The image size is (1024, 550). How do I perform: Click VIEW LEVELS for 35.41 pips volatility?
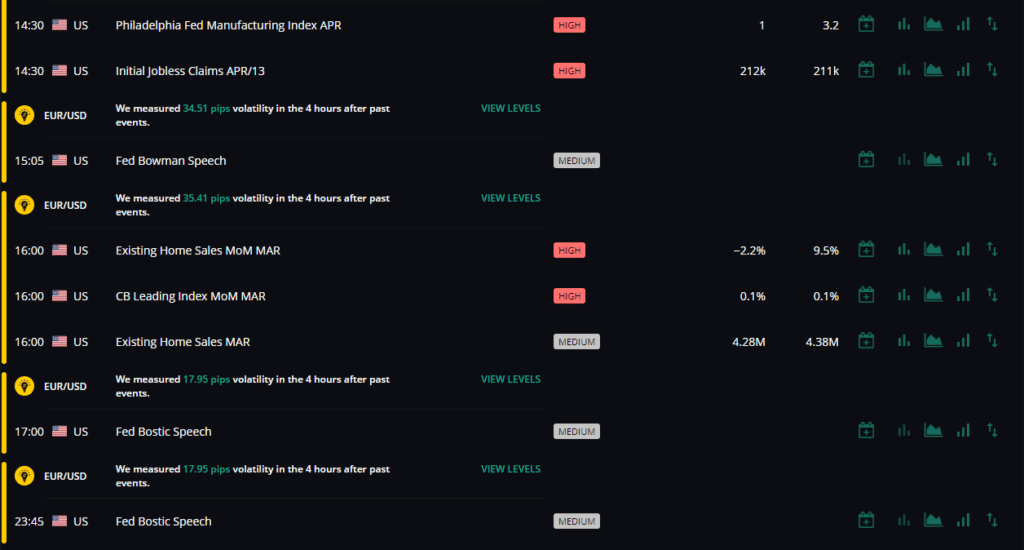click(511, 198)
